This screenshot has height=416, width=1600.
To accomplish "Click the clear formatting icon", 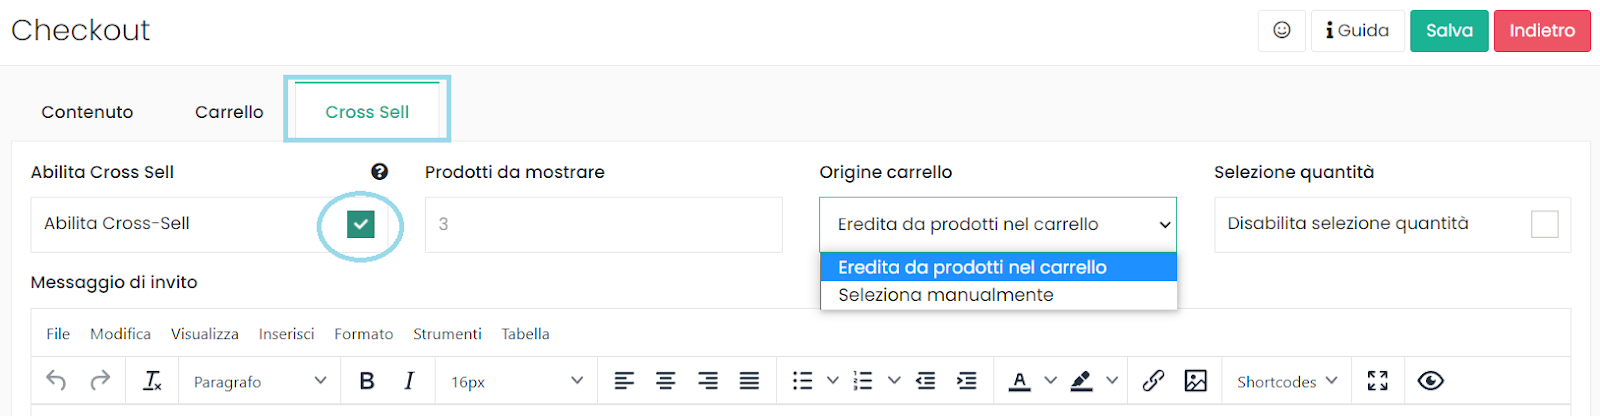I will pyautogui.click(x=152, y=381).
